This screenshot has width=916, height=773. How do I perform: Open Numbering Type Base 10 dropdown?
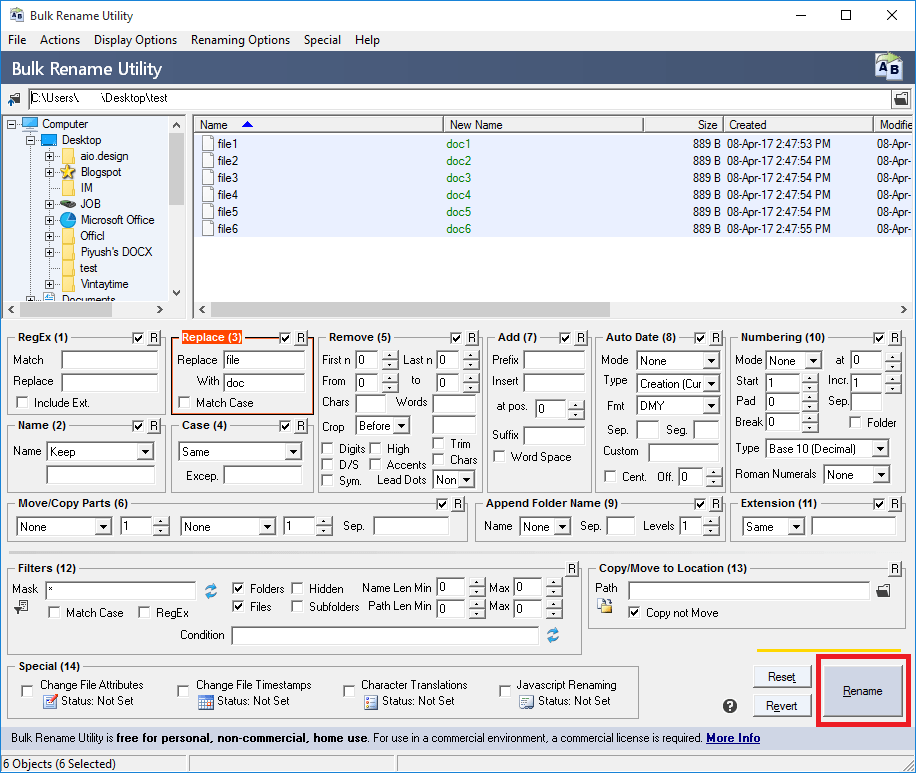coord(880,449)
